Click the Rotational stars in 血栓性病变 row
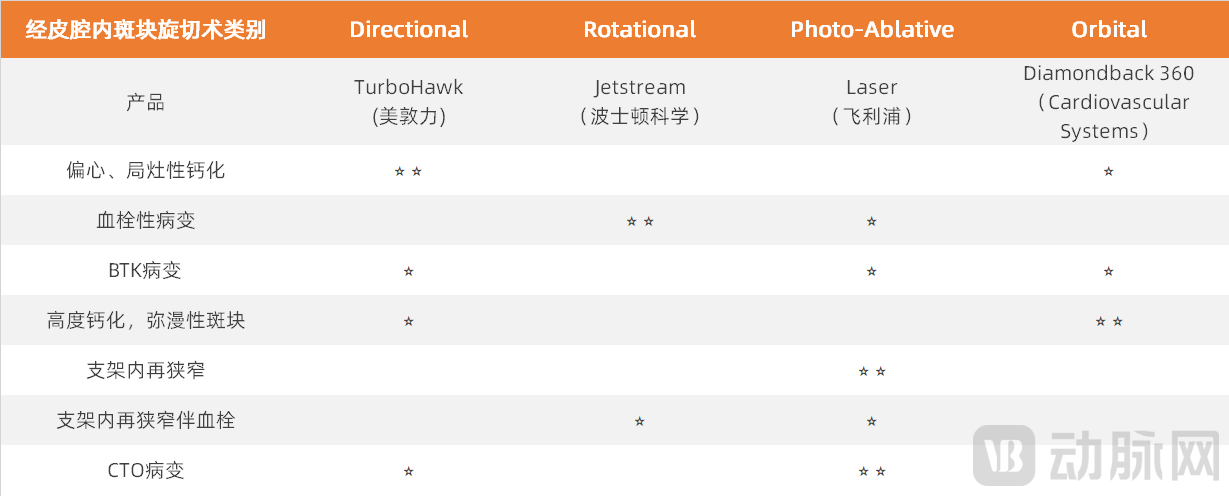The height and width of the screenshot is (496, 1229). pos(640,221)
